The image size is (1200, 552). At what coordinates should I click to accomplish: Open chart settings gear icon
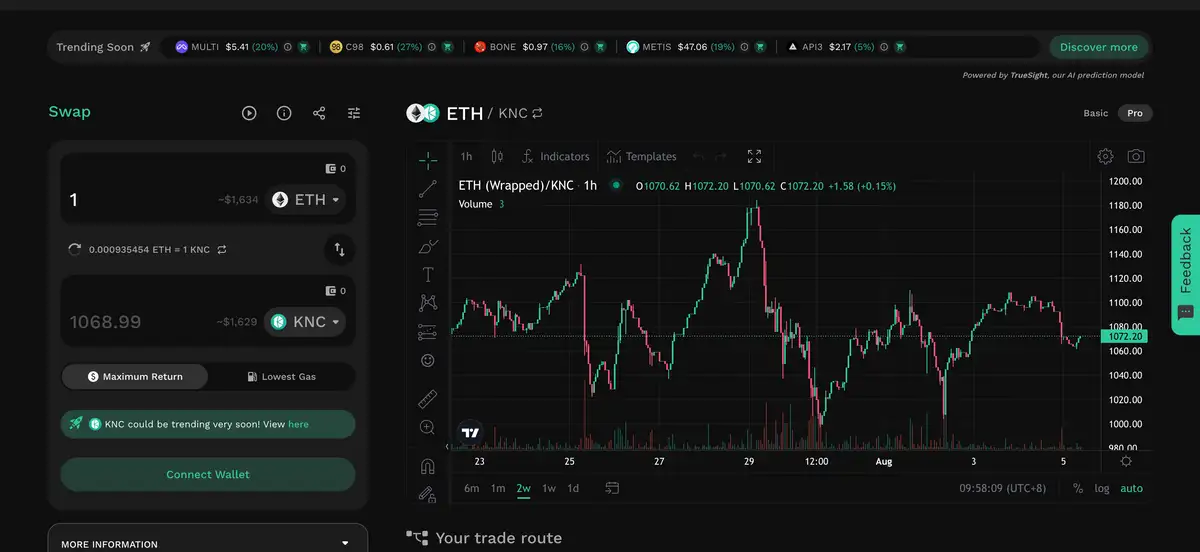pos(1105,157)
